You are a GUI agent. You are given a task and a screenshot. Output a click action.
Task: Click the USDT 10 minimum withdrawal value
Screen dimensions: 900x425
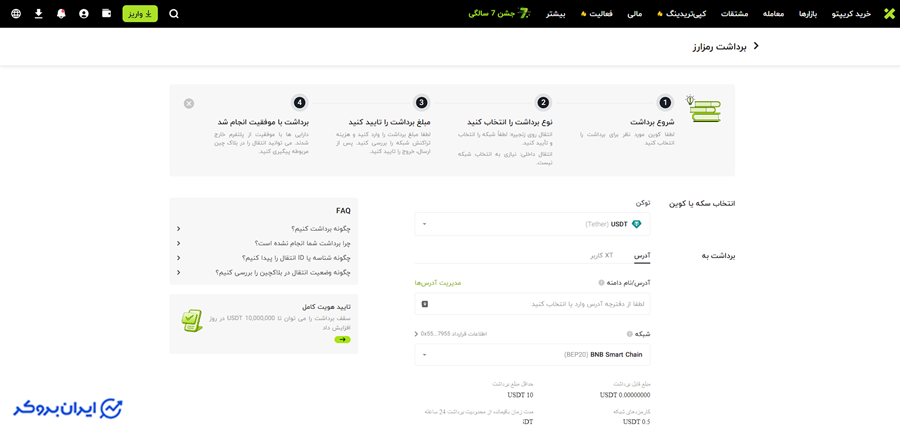click(x=521, y=395)
